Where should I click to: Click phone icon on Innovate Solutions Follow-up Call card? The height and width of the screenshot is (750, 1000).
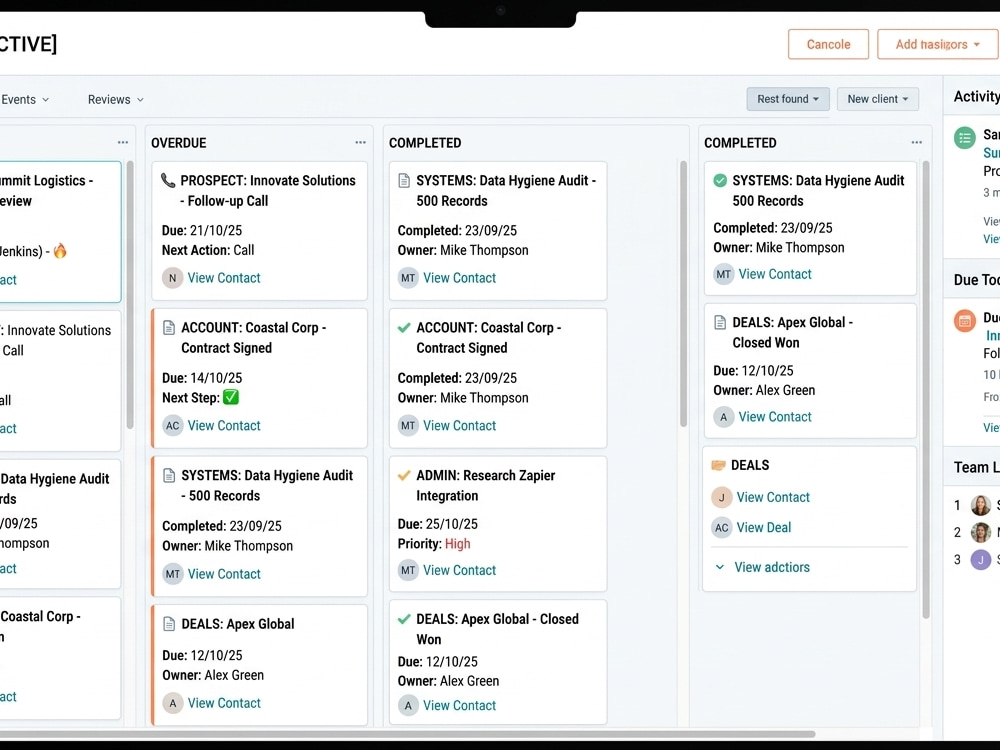pyautogui.click(x=168, y=180)
